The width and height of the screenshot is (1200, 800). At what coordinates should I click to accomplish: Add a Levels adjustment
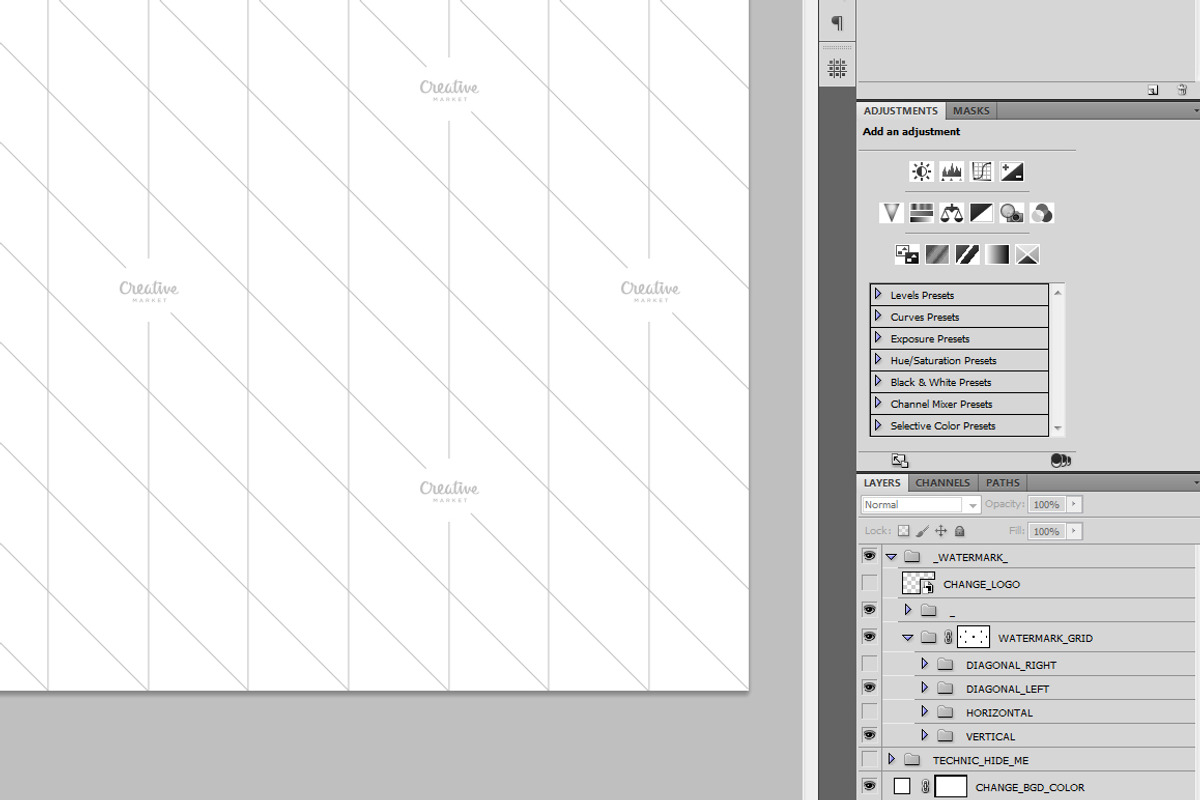(952, 172)
